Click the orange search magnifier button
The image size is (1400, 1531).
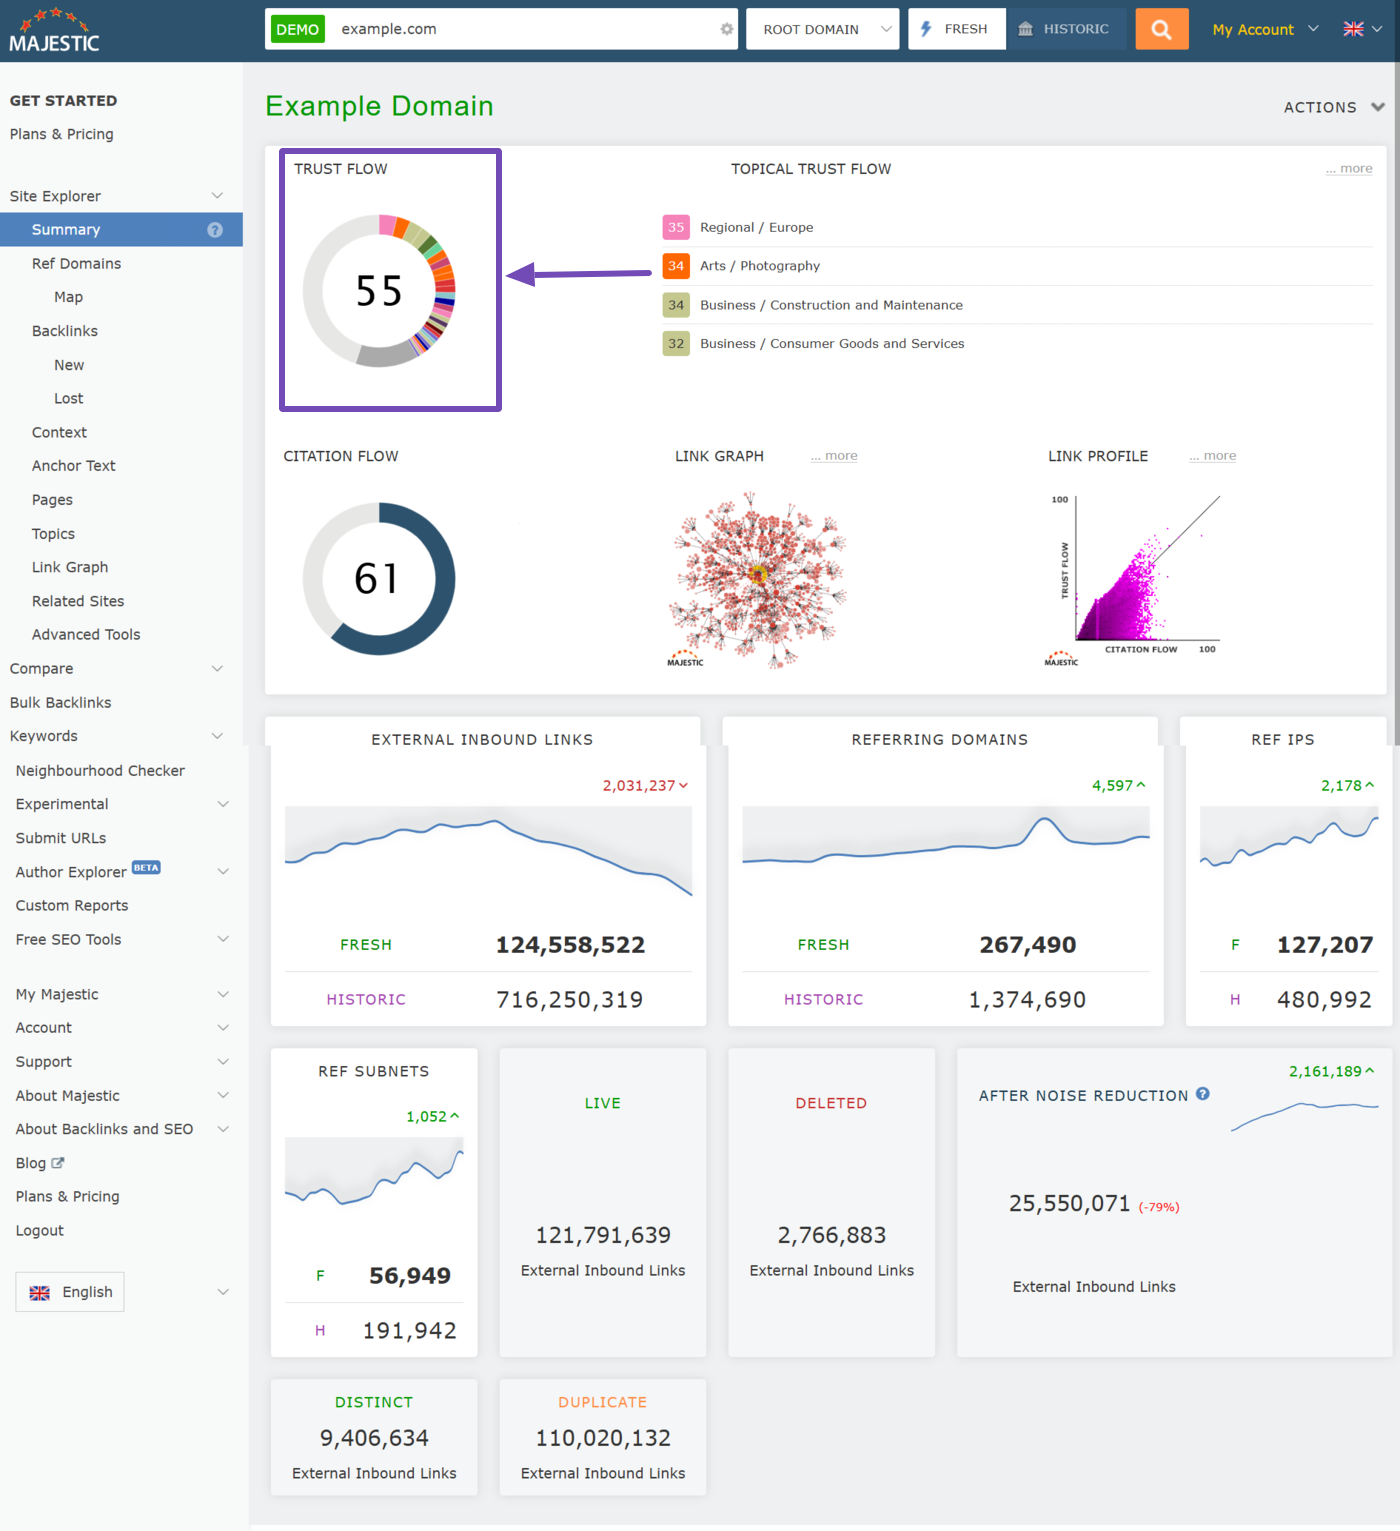tap(1161, 29)
